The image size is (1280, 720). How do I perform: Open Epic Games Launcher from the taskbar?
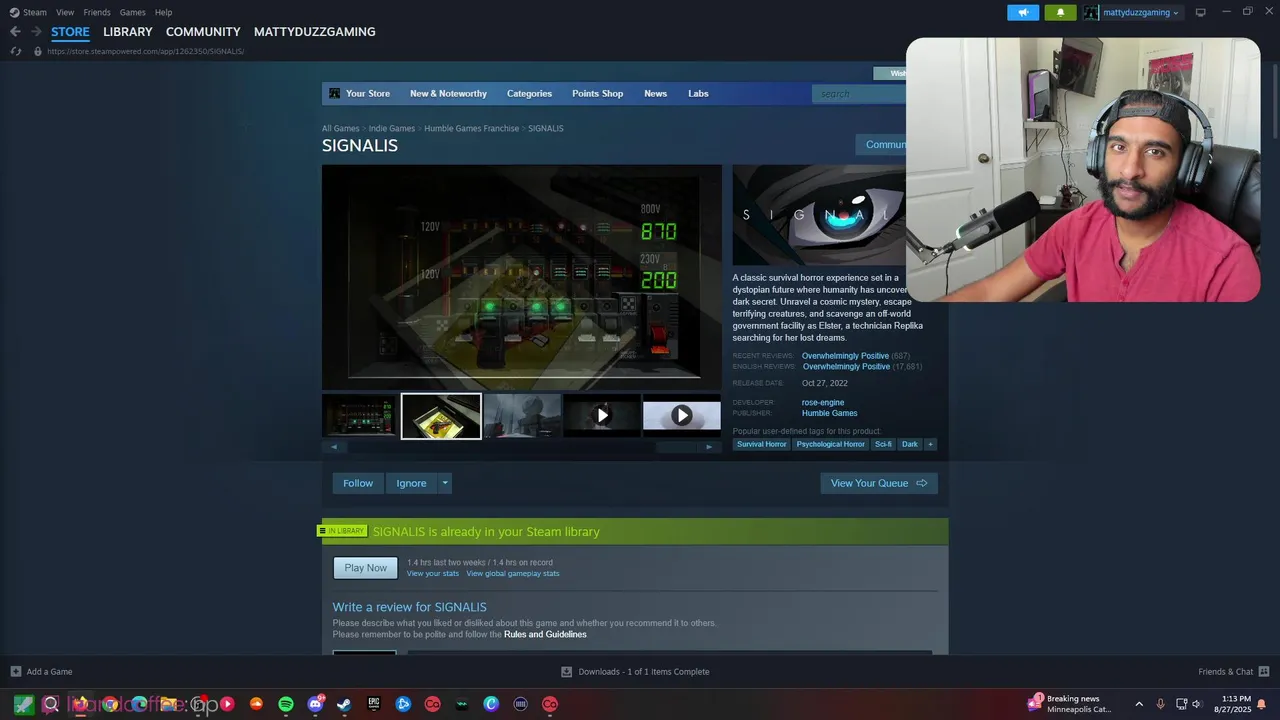click(374, 704)
